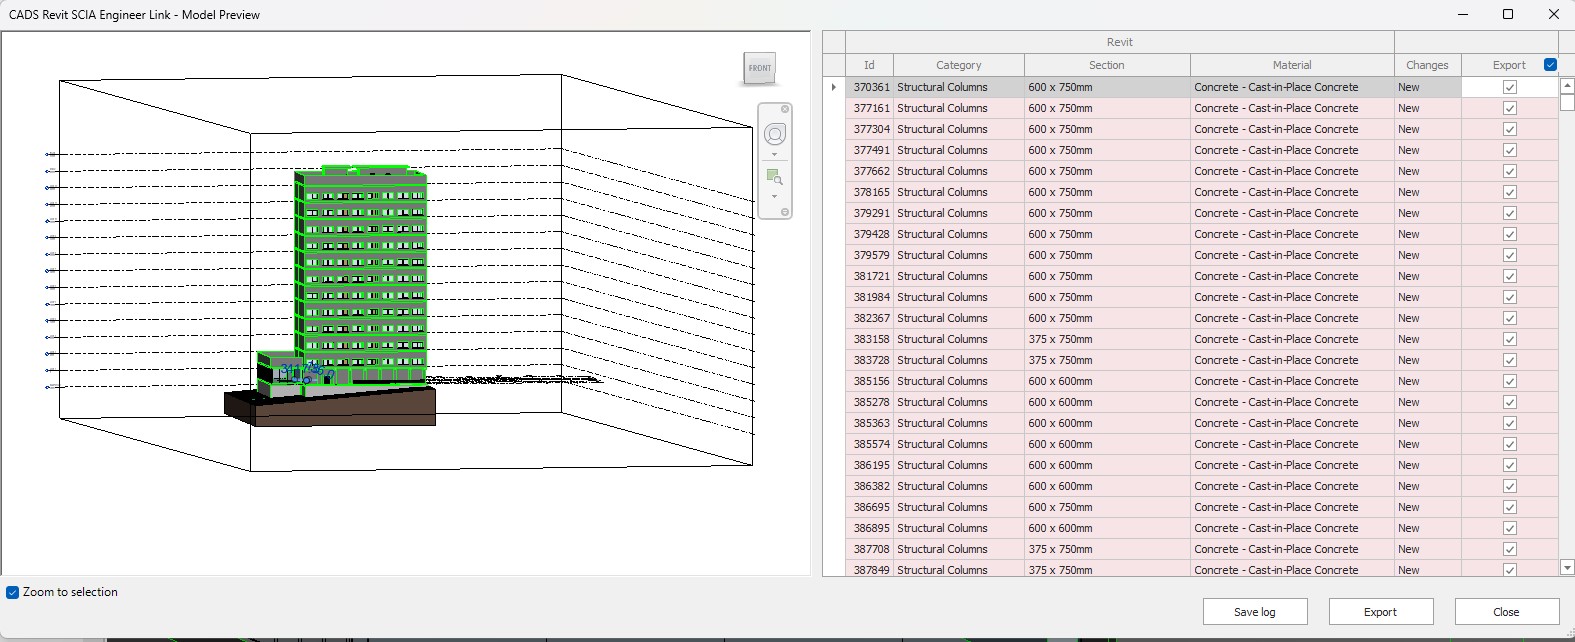1575x642 pixels.
Task: Toggle select-all checkbox in Export header
Action: (1550, 65)
